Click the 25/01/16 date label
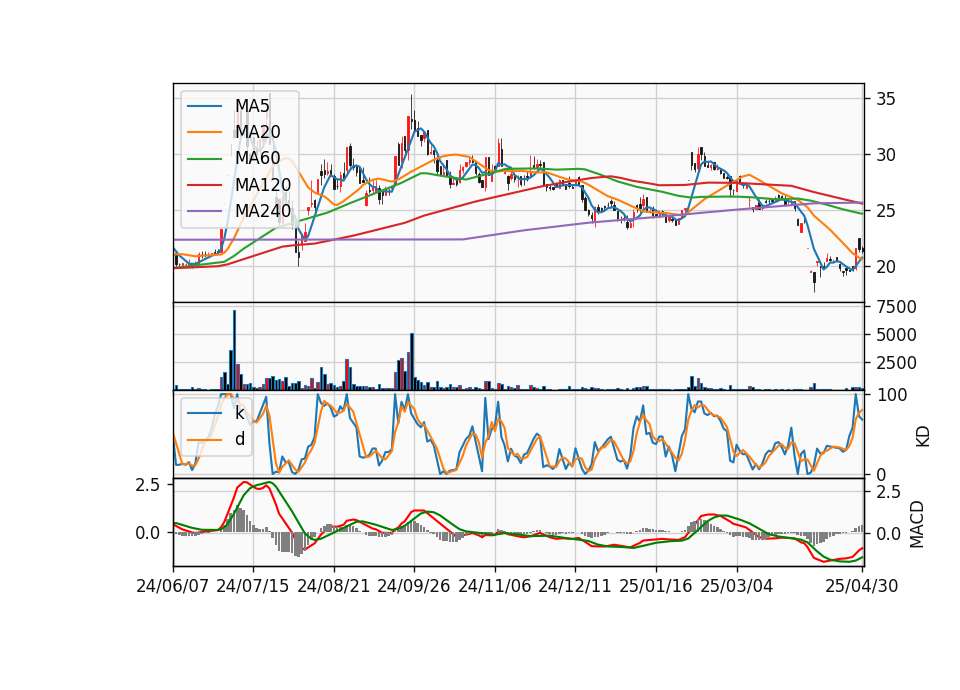 [656, 586]
